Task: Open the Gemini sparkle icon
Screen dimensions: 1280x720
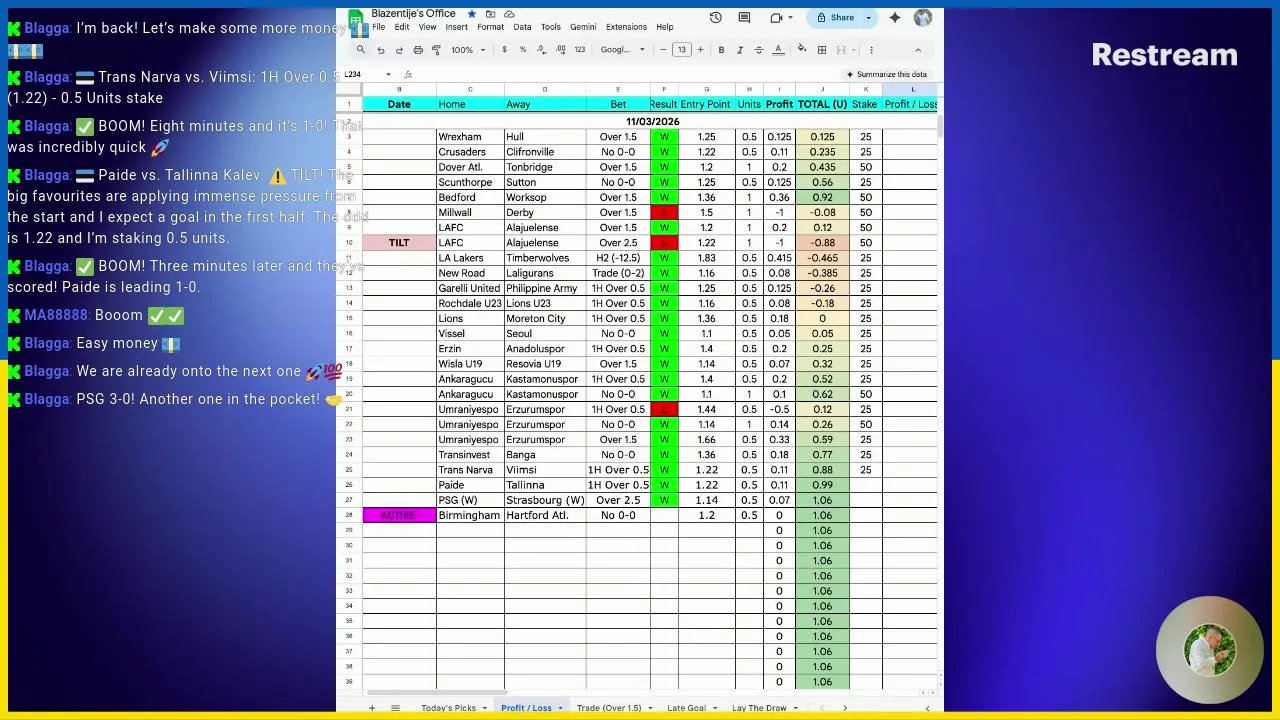Action: pos(895,18)
